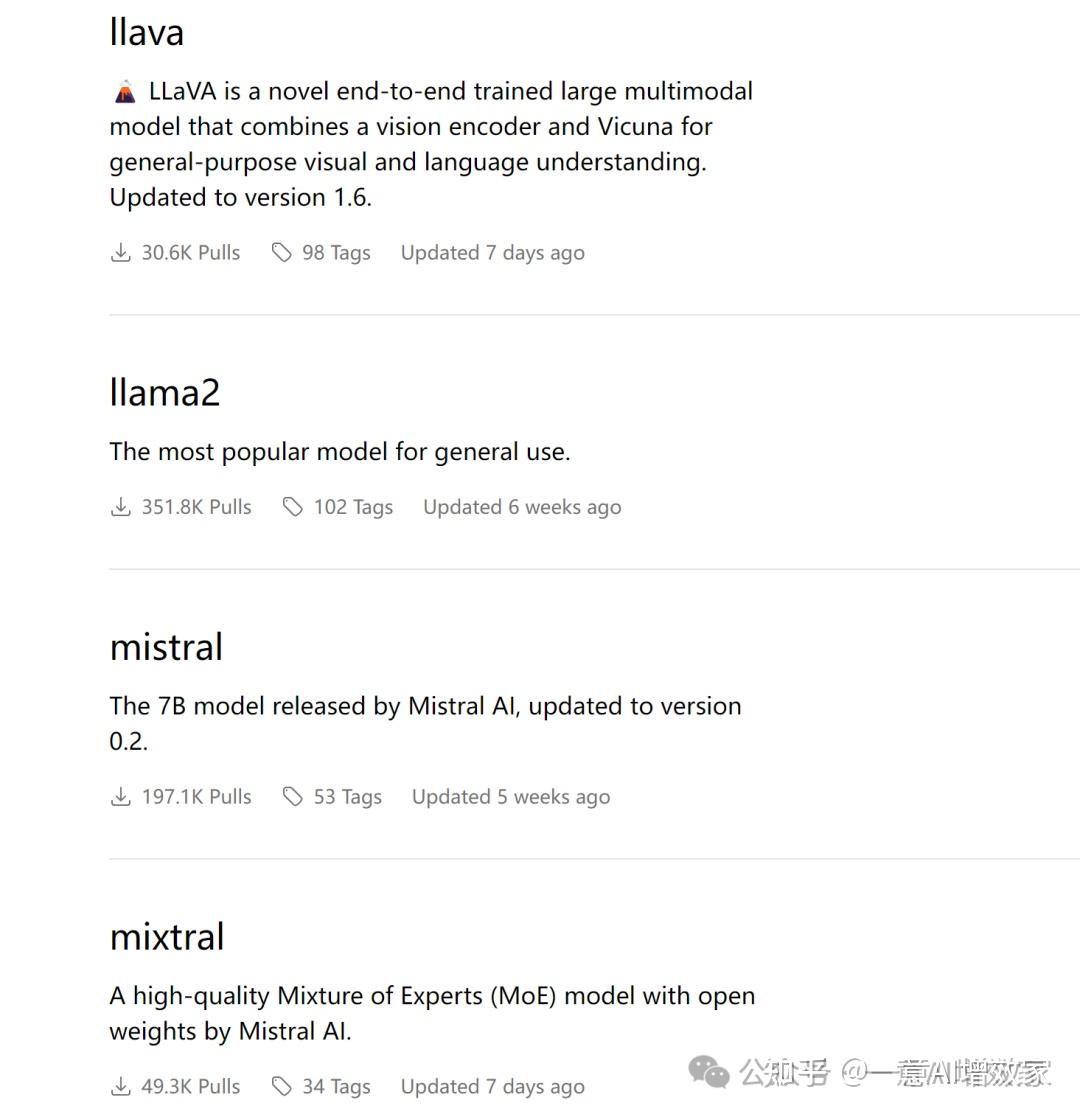The height and width of the screenshot is (1117, 1080).
Task: Click the WeChat logo in the watermark
Action: pyautogui.click(x=709, y=1074)
